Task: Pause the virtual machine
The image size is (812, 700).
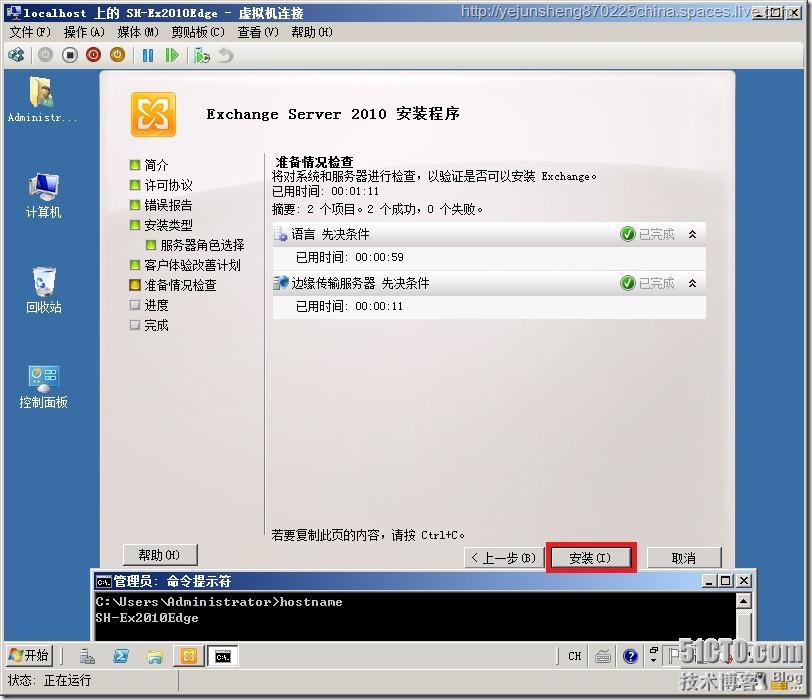Action: click(x=148, y=55)
